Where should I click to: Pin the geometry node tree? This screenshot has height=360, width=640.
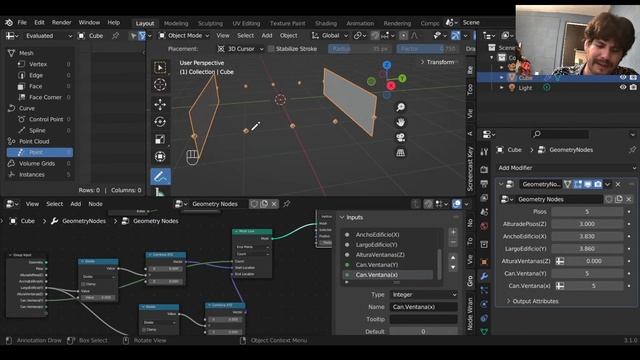(x=287, y=204)
